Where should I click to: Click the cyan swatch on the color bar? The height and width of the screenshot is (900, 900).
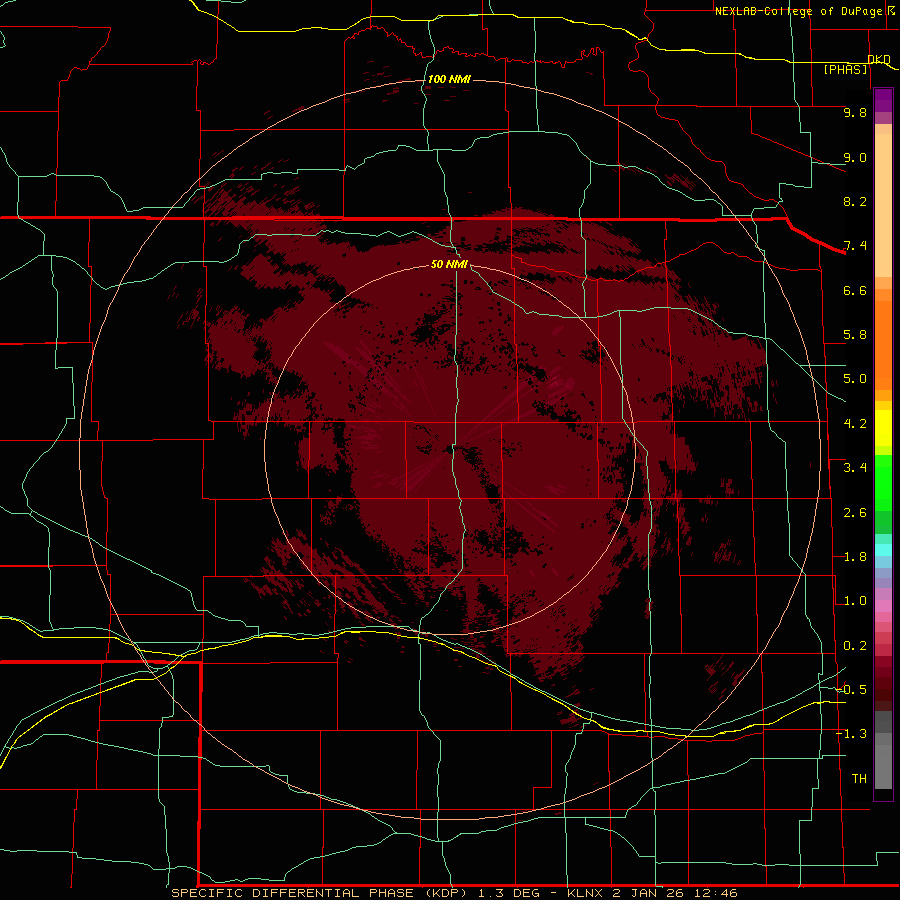point(883,550)
